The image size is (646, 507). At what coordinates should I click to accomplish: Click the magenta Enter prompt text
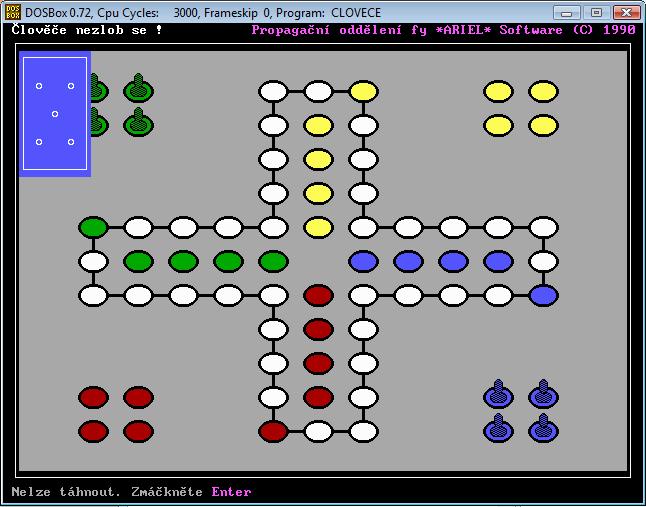[x=231, y=492]
